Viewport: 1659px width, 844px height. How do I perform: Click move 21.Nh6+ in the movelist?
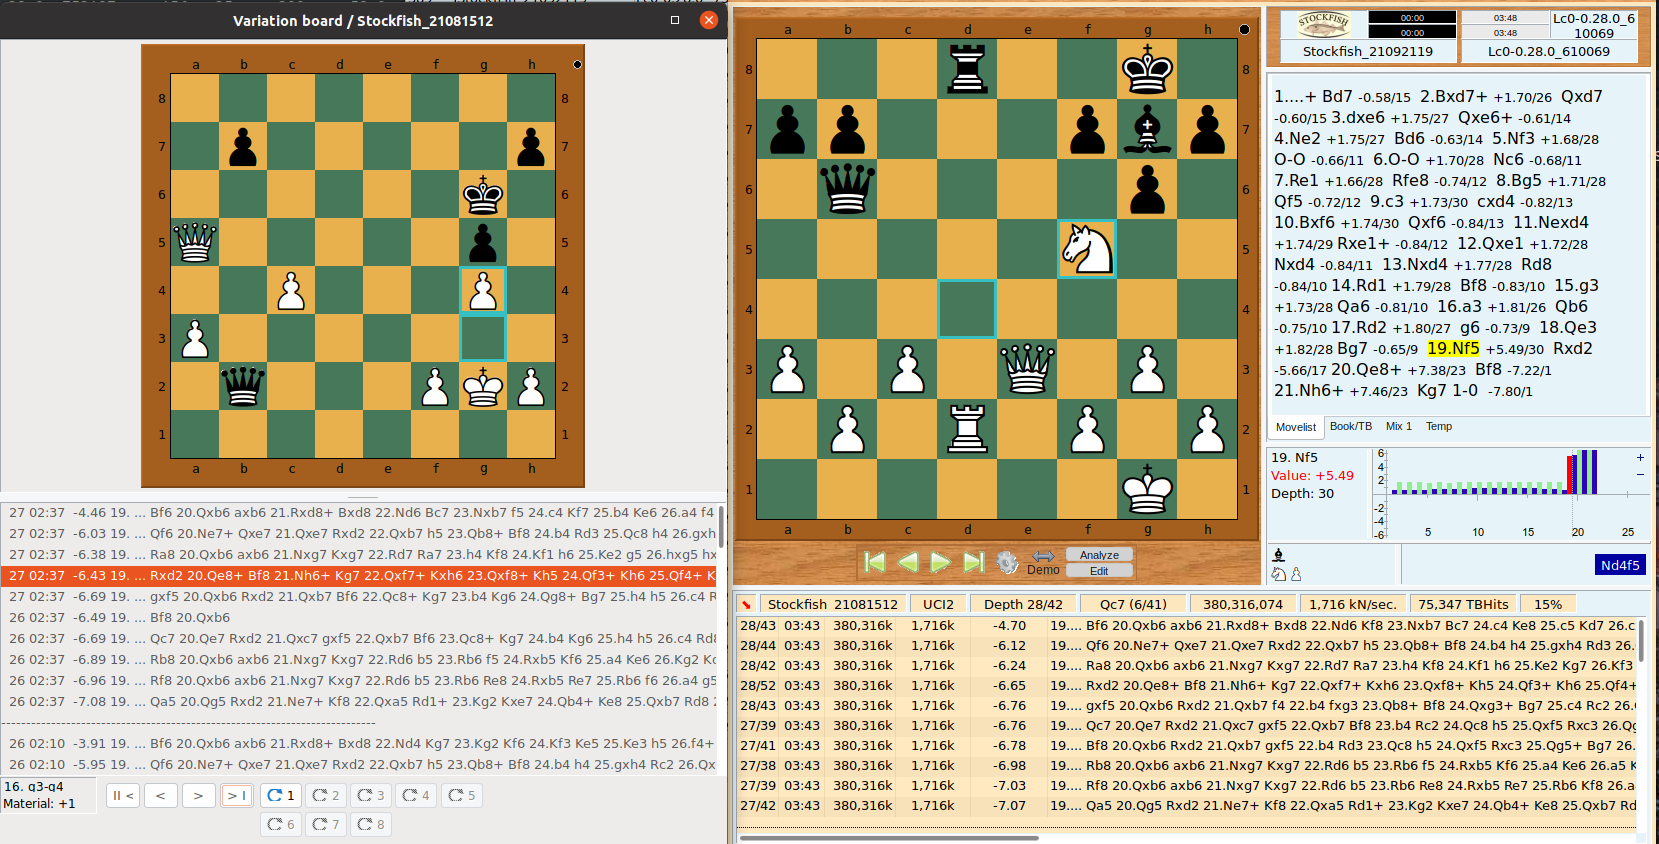coord(1309,390)
